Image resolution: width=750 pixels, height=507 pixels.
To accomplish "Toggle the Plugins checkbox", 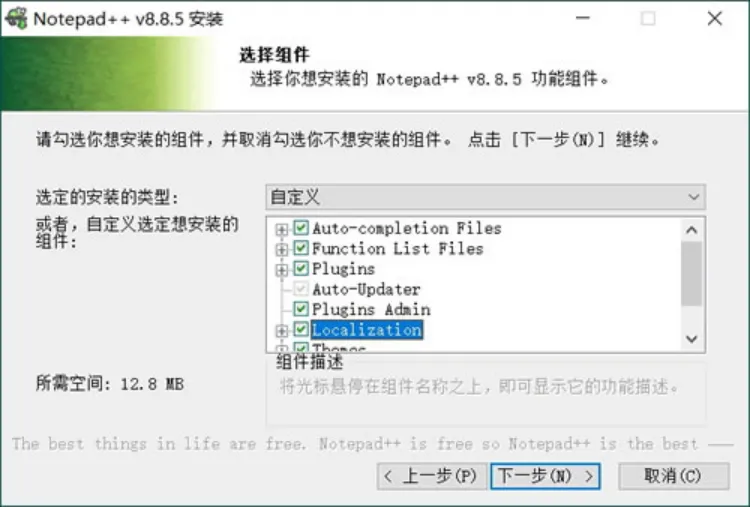I will click(301, 268).
